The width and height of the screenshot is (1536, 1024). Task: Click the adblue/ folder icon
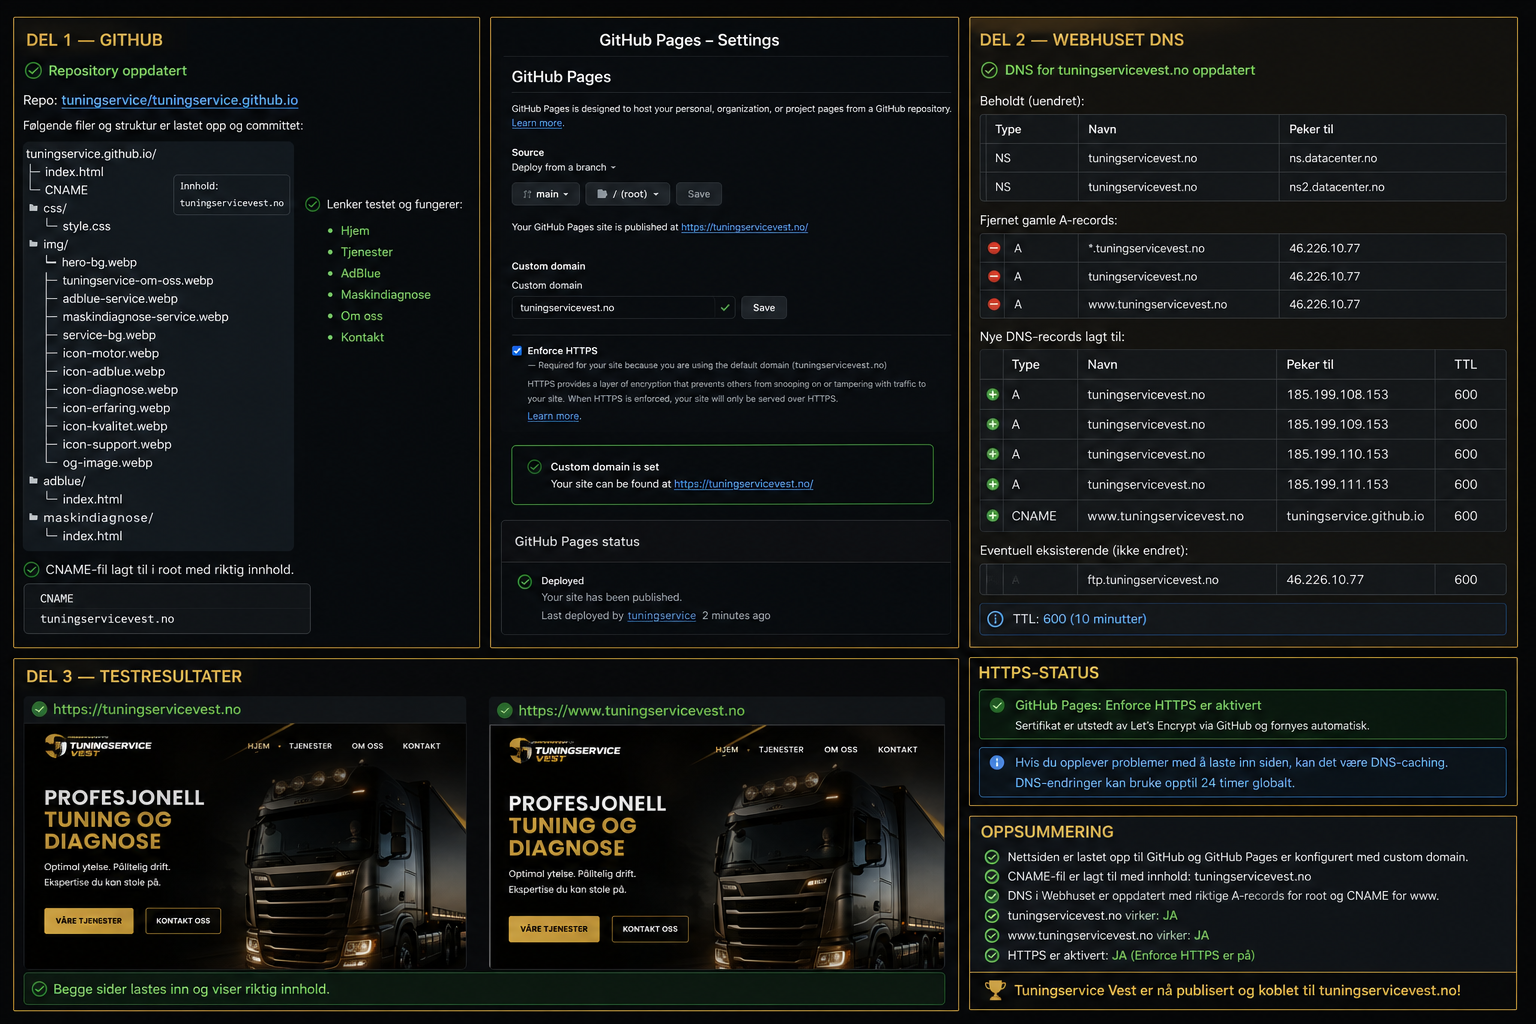[33, 481]
